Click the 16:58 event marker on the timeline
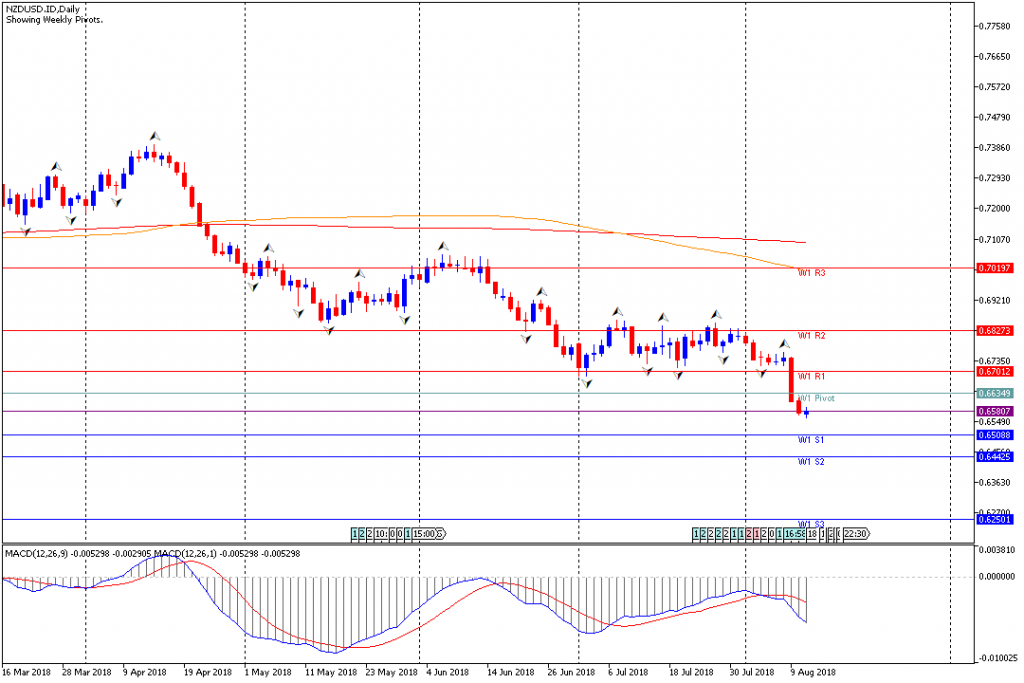Image resolution: width=1024 pixels, height=683 pixels. click(794, 534)
